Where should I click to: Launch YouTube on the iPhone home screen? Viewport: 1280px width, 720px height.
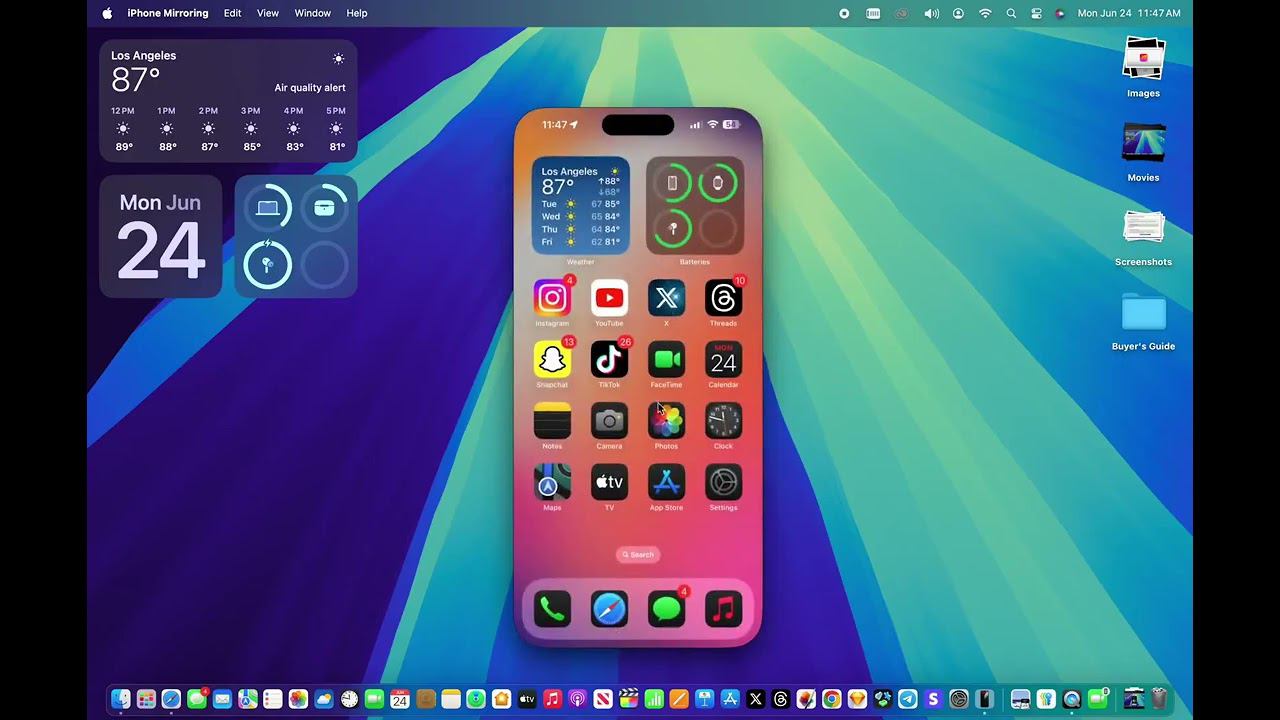pos(609,298)
